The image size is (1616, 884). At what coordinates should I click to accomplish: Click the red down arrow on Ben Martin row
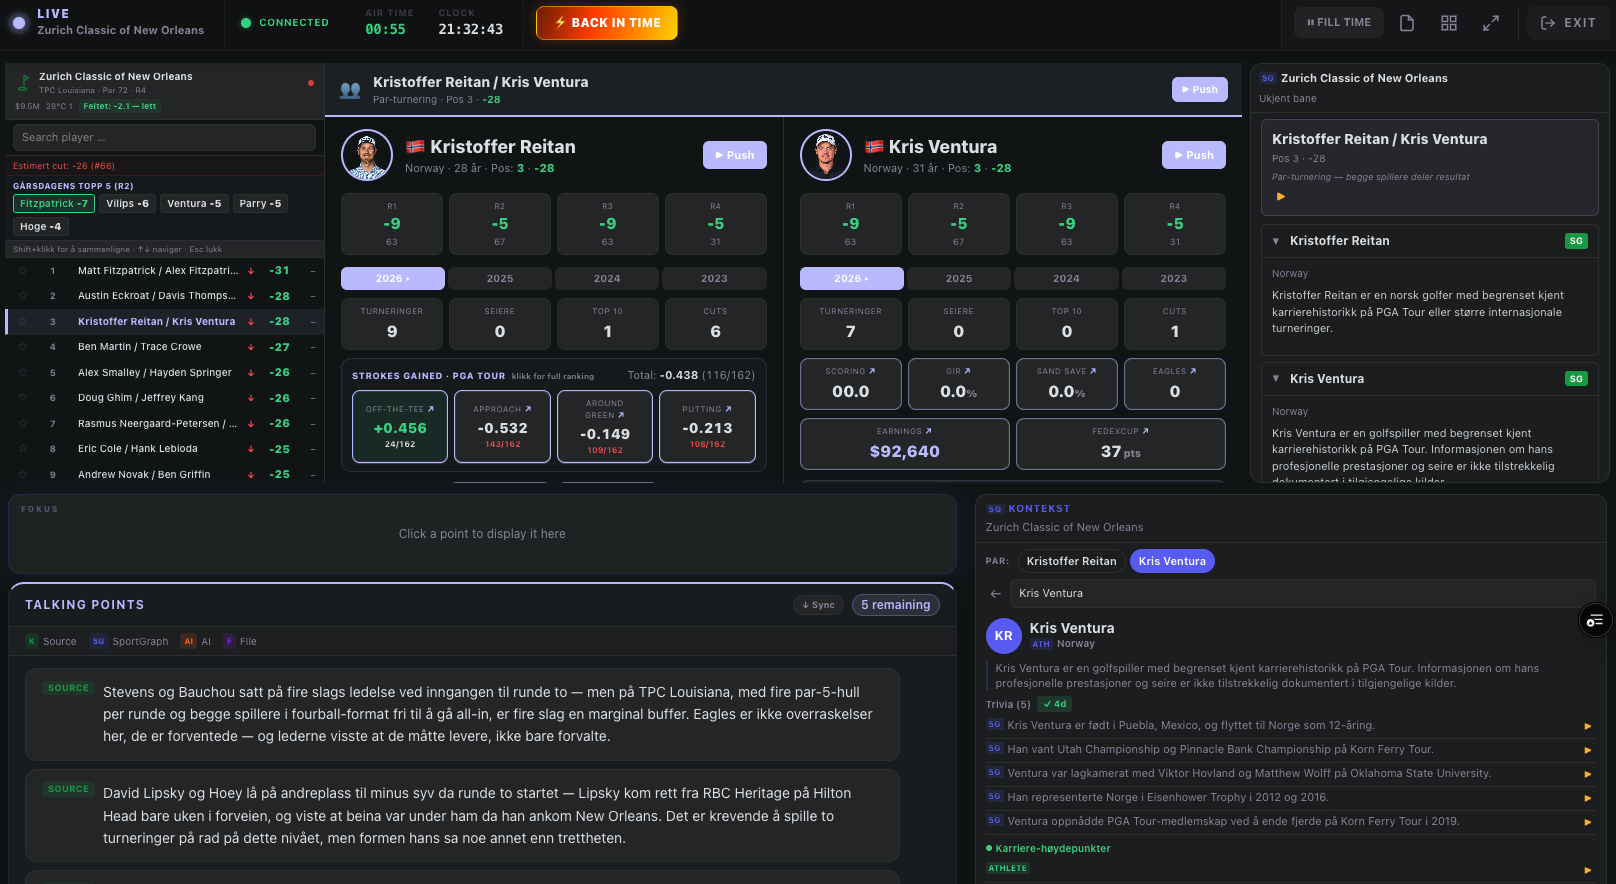click(250, 347)
